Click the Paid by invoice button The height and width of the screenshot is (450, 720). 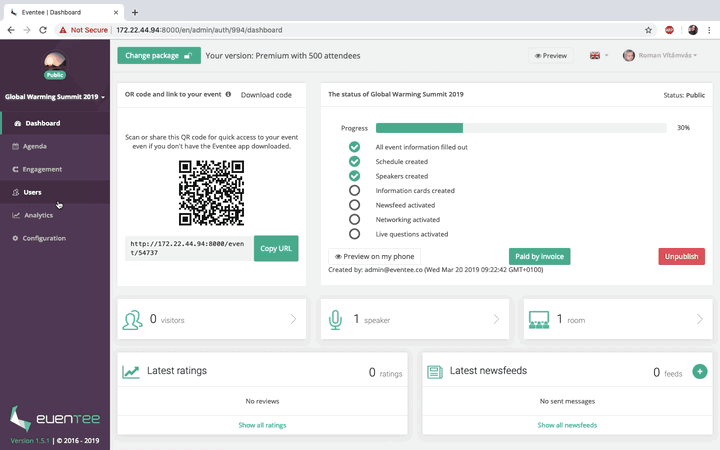pyautogui.click(x=540, y=257)
